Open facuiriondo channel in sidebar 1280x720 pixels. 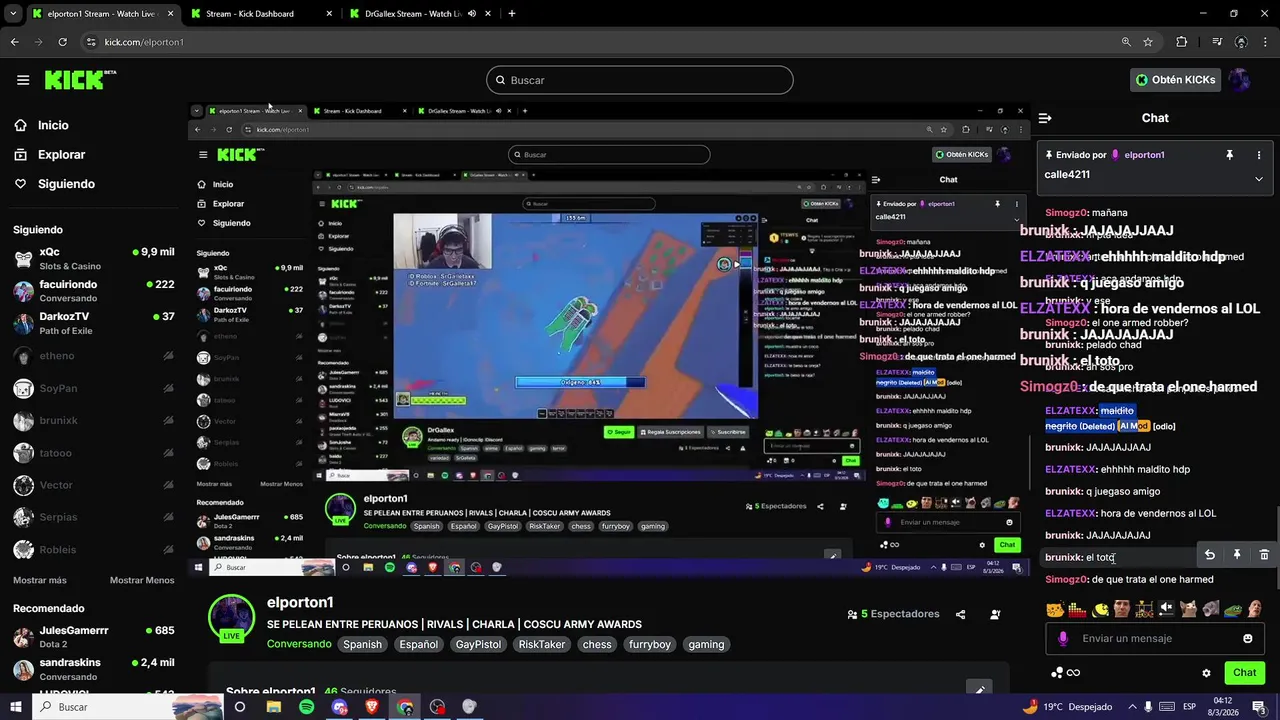coord(94,291)
